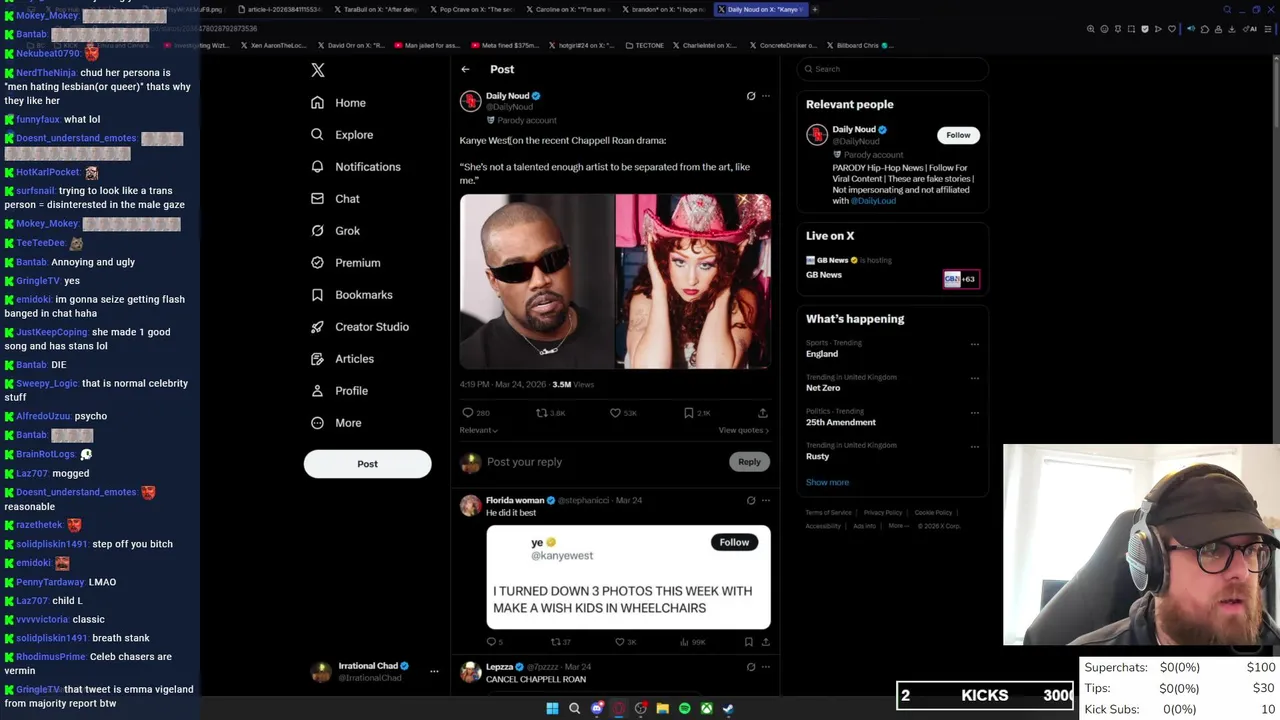This screenshot has width=1280, height=720.
Task: Open Chat in X sidebar
Action: [335, 199]
